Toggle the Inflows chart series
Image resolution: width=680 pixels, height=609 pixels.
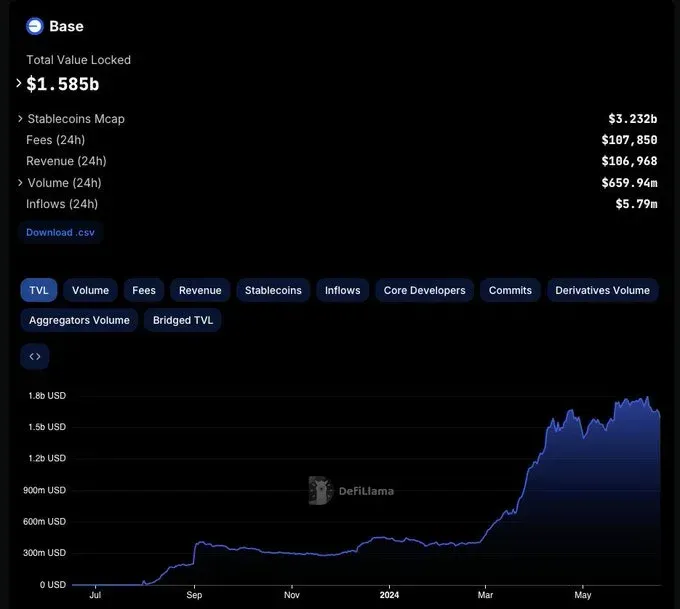pos(343,290)
